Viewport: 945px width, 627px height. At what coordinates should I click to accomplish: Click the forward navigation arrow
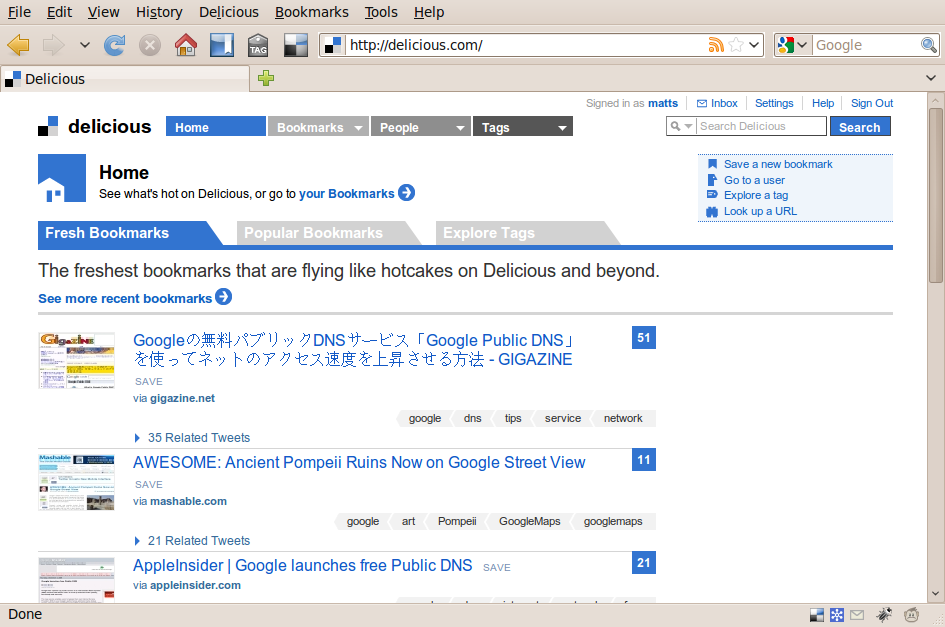tap(54, 45)
